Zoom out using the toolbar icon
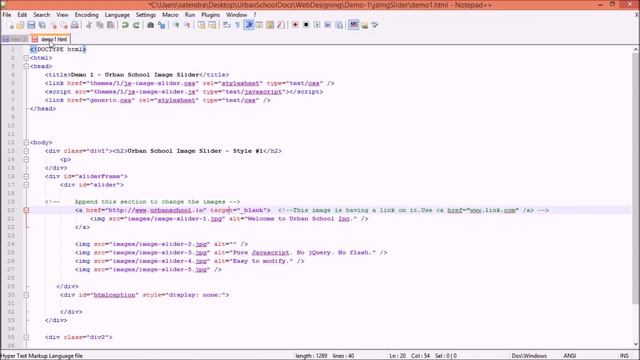The height and width of the screenshot is (360, 640). click(x=187, y=25)
